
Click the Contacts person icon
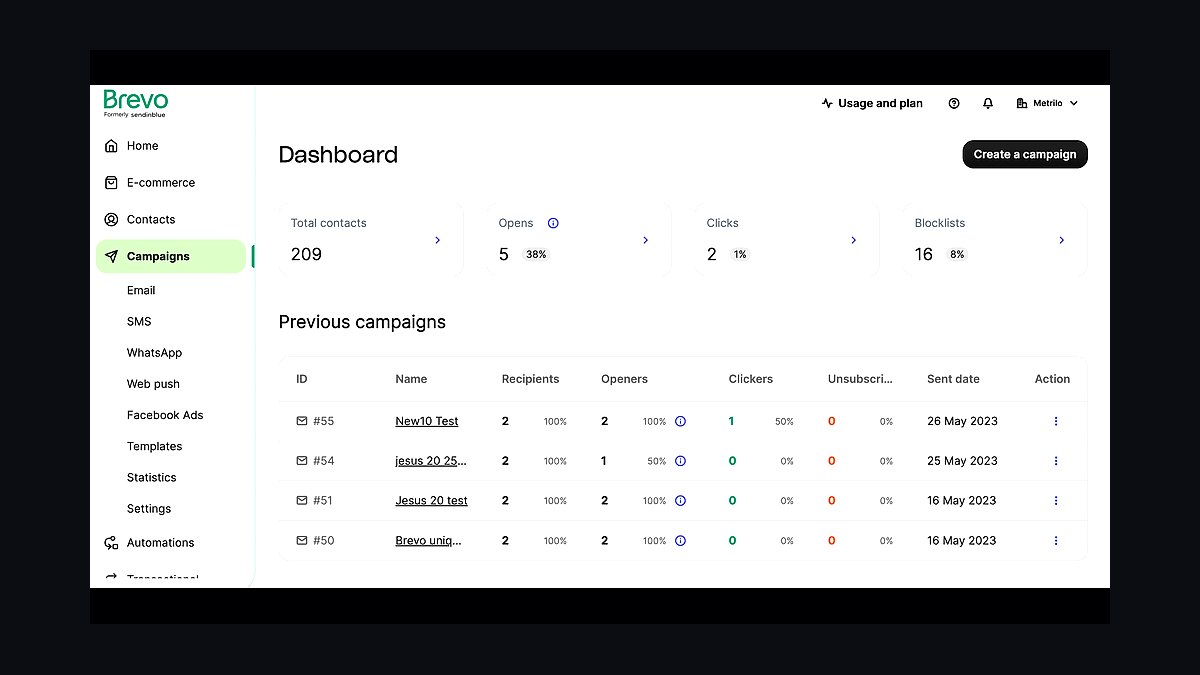click(111, 220)
